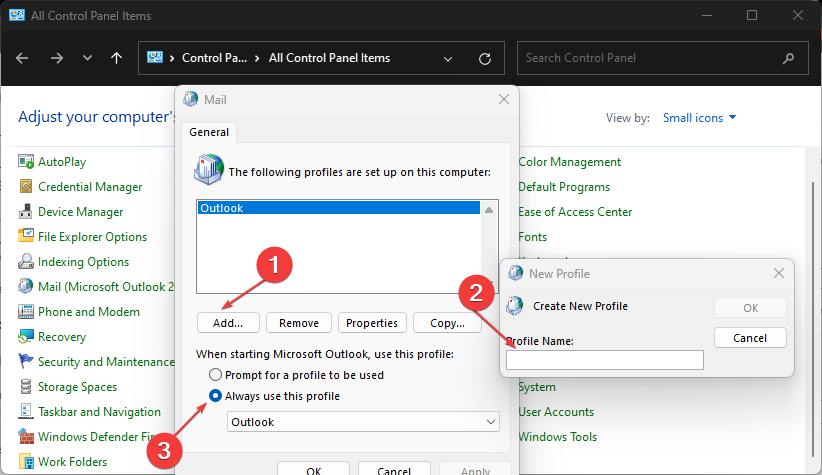
Task: Select Prompt for a profile radio button
Action: tap(215, 375)
